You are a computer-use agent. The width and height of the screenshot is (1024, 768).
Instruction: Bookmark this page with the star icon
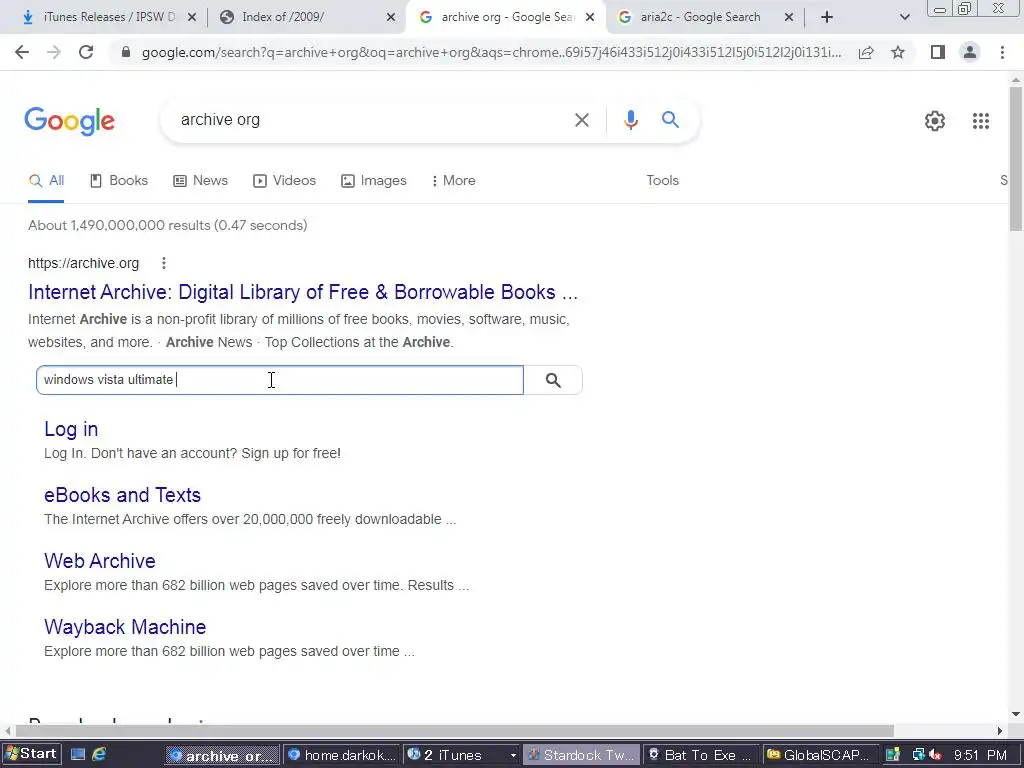pyautogui.click(x=898, y=52)
